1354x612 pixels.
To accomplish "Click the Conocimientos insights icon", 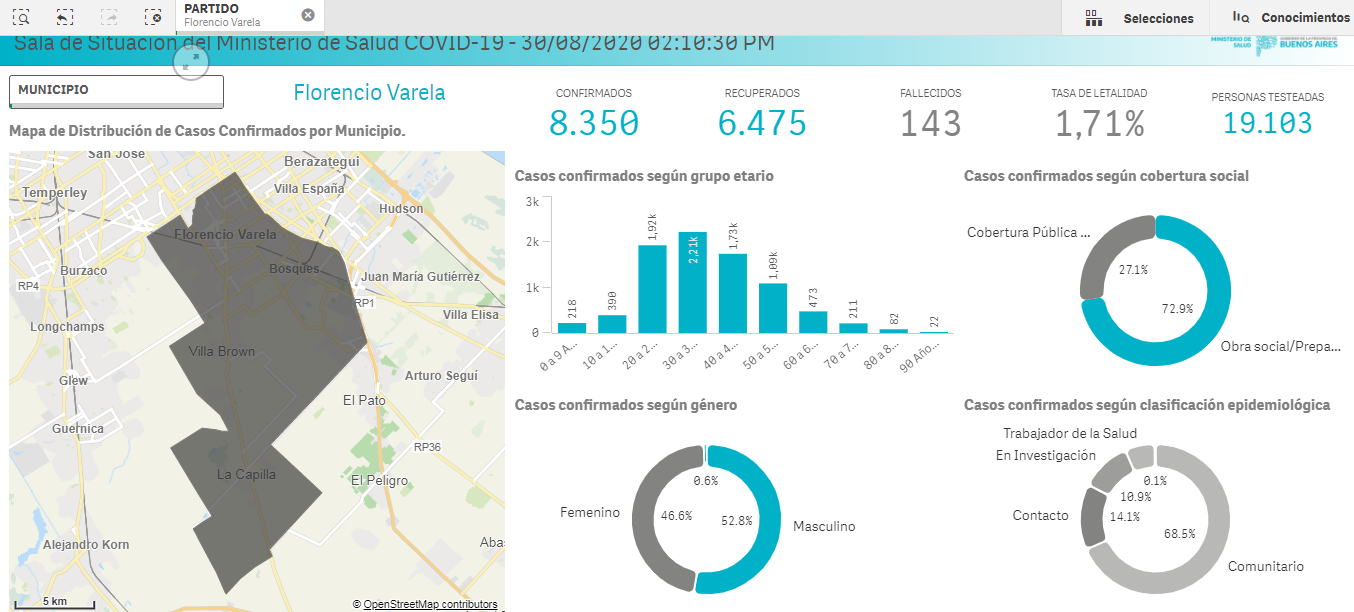I will pyautogui.click(x=1240, y=17).
